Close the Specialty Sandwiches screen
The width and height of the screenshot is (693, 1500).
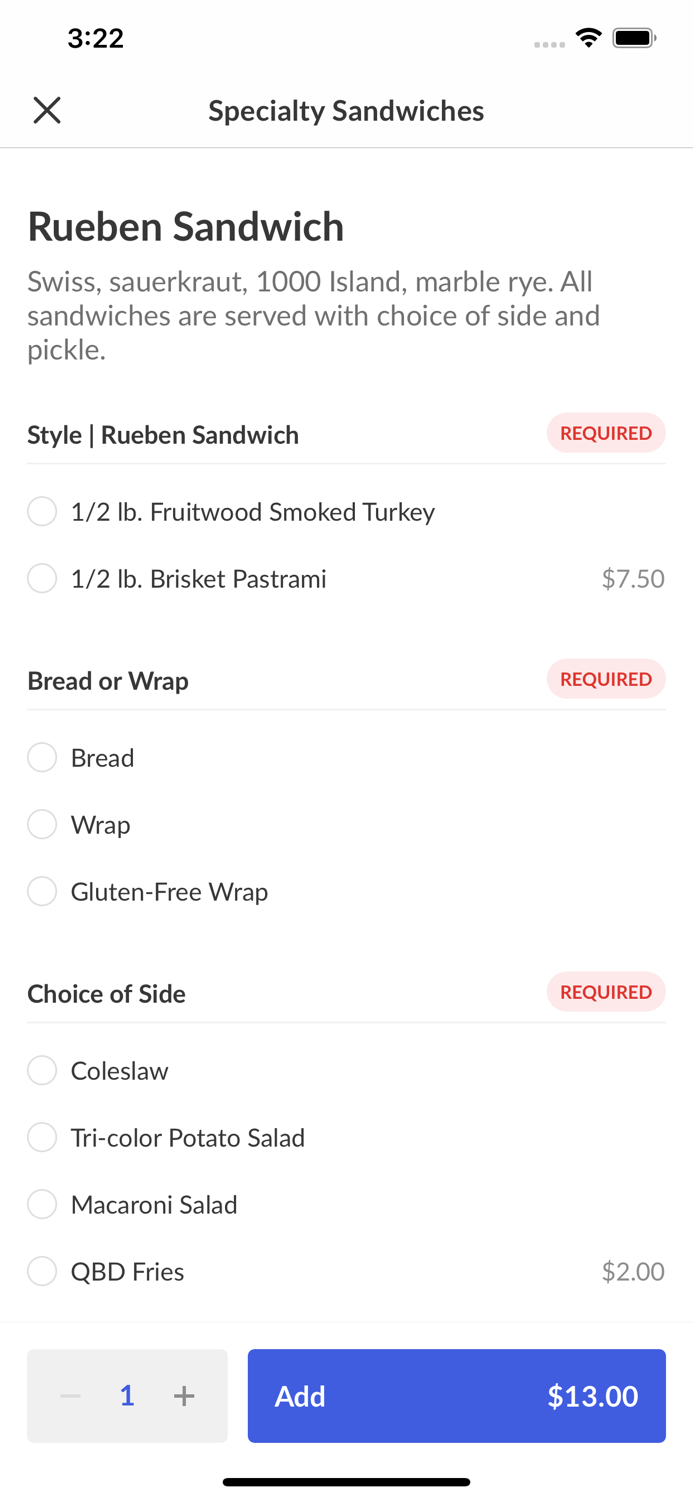tap(46, 110)
